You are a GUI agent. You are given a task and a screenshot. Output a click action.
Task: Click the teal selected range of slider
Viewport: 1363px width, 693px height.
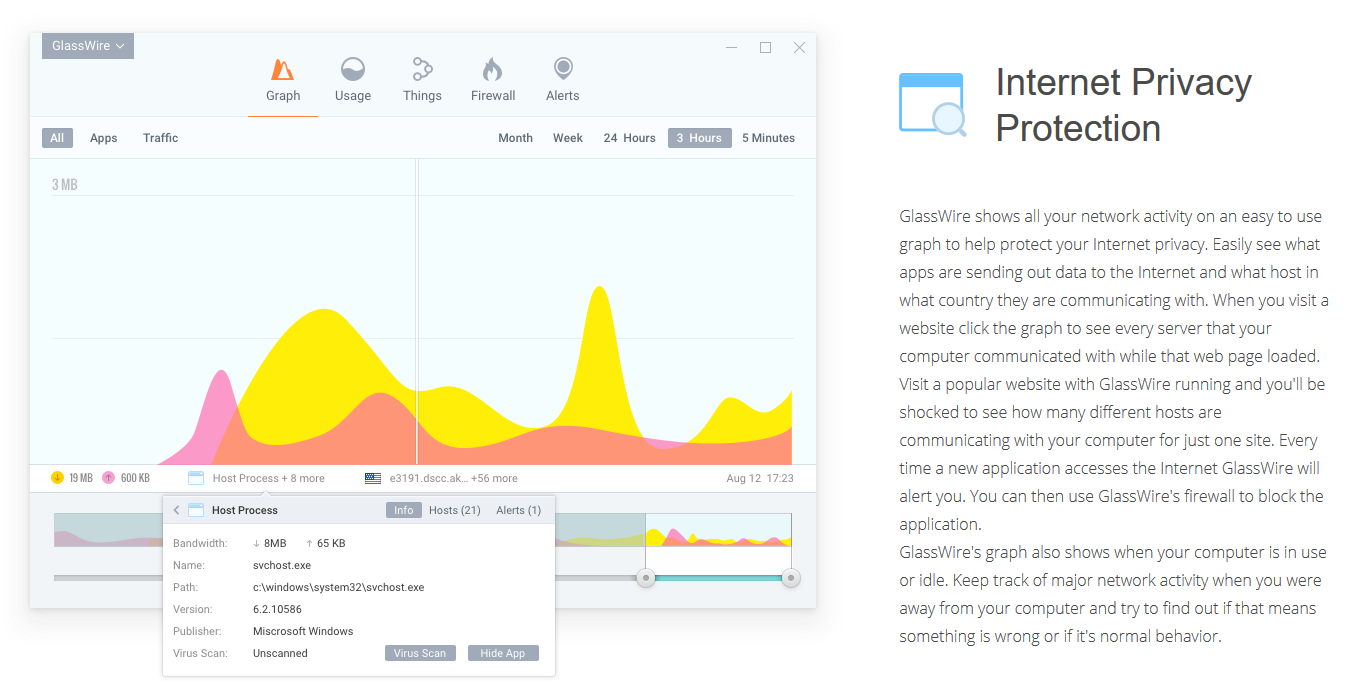coord(718,578)
